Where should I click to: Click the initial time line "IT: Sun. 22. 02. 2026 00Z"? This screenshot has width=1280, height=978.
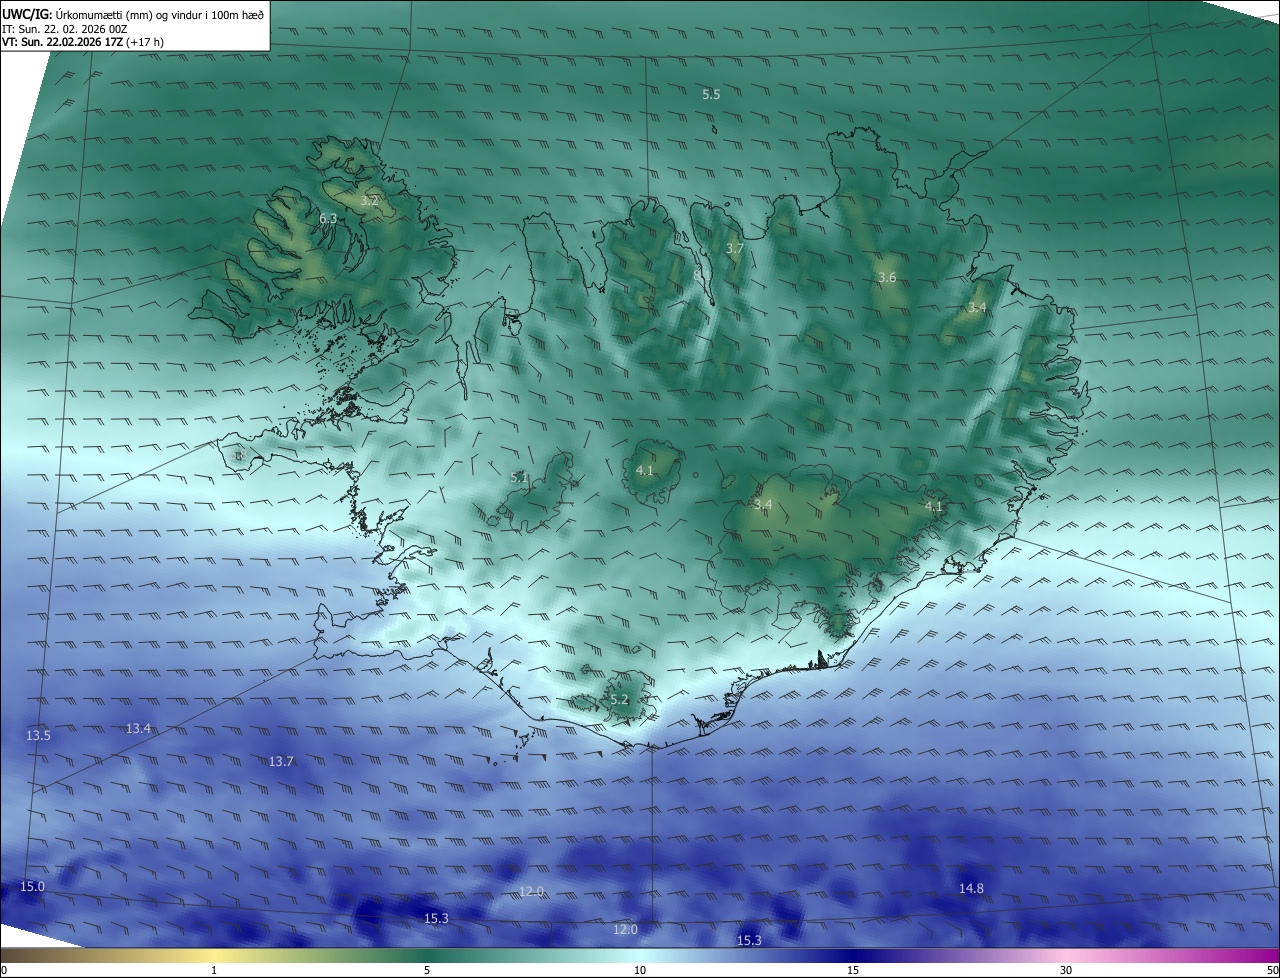pos(64,29)
